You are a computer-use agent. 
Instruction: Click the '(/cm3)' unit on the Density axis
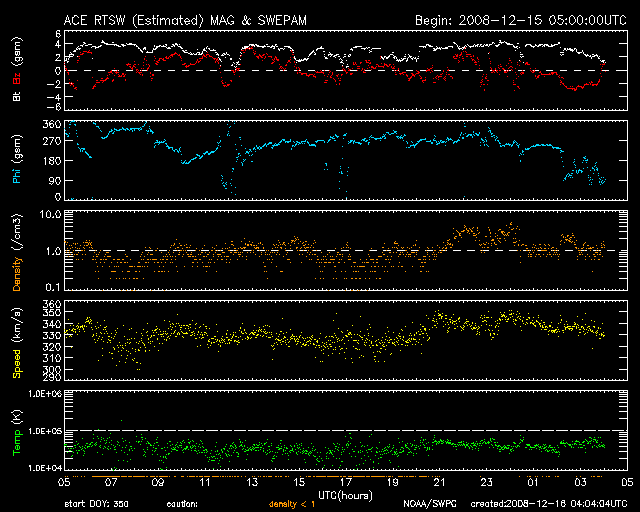click(17, 232)
